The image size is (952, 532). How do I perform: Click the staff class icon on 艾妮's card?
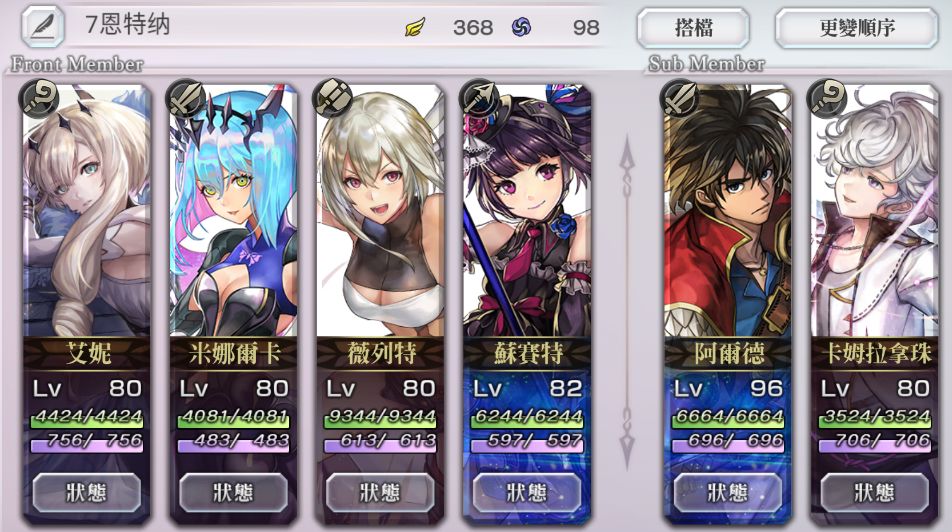(39, 98)
